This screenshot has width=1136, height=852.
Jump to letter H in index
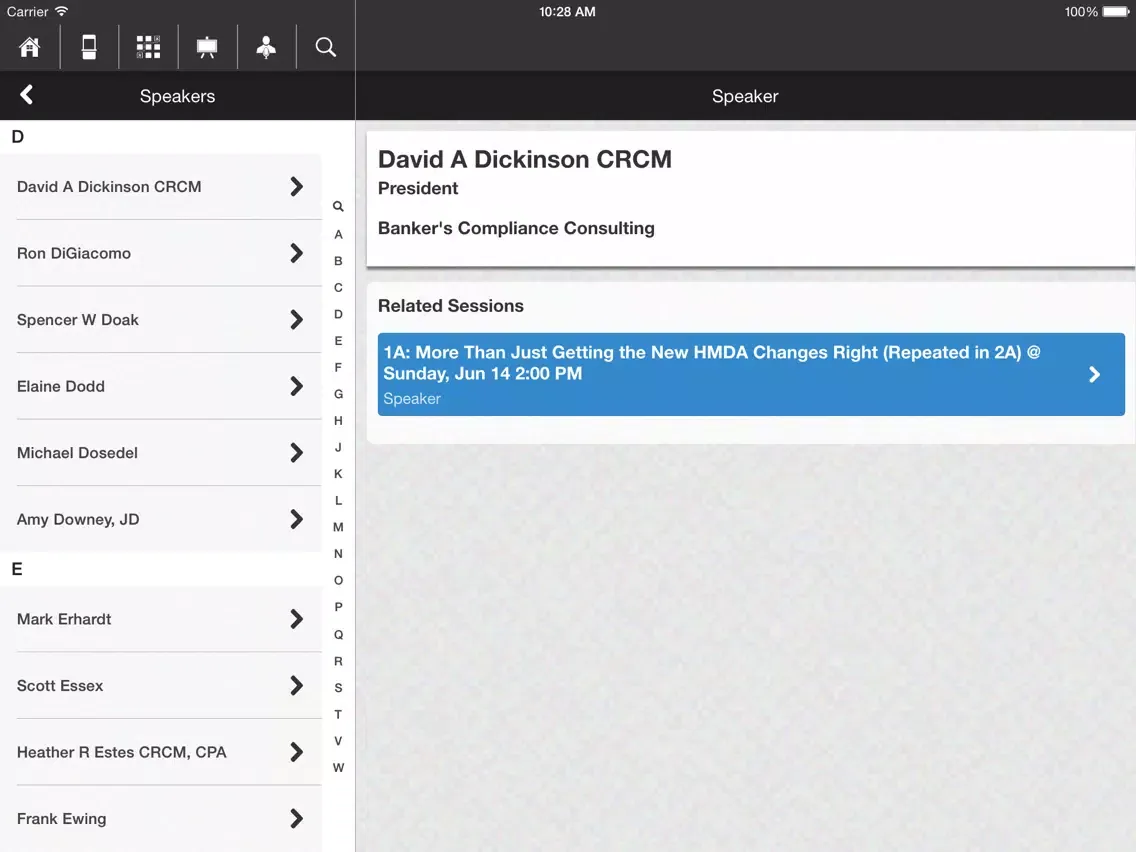338,420
